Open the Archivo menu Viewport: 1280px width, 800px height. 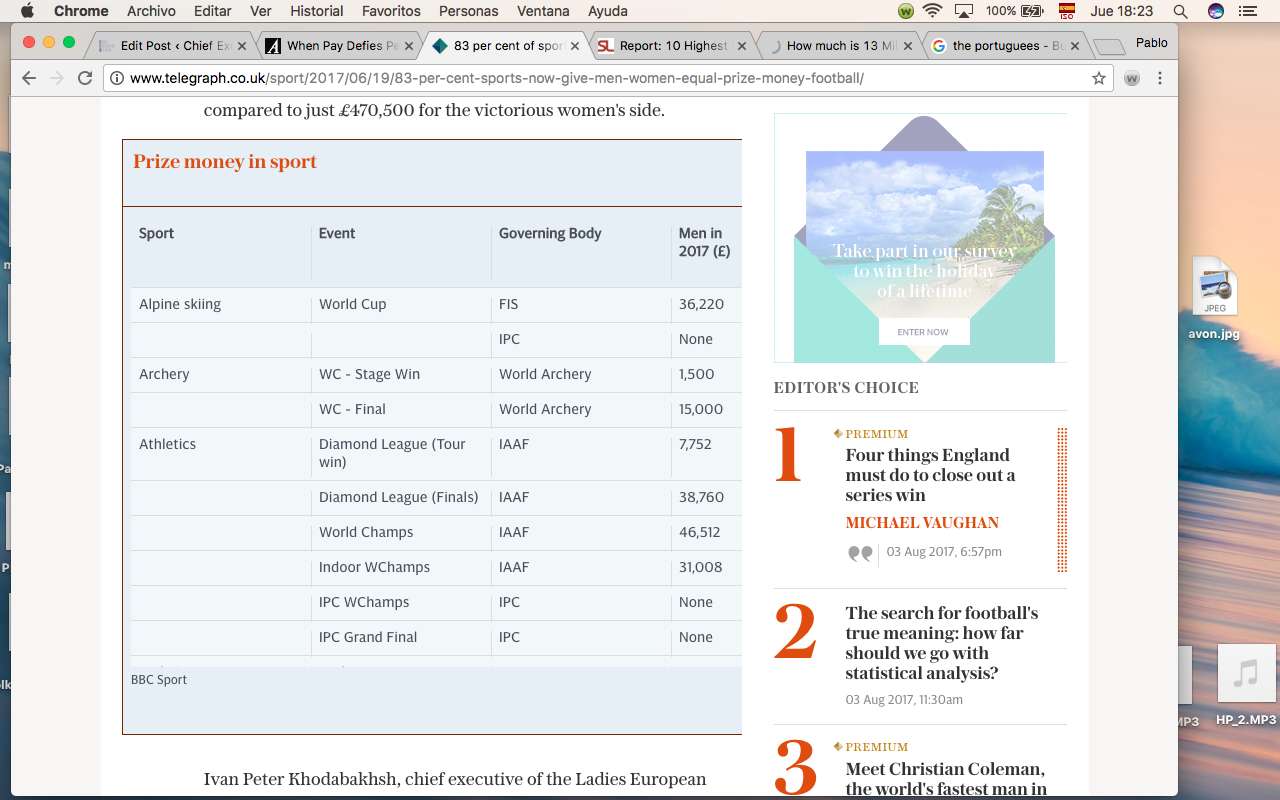[x=151, y=11]
